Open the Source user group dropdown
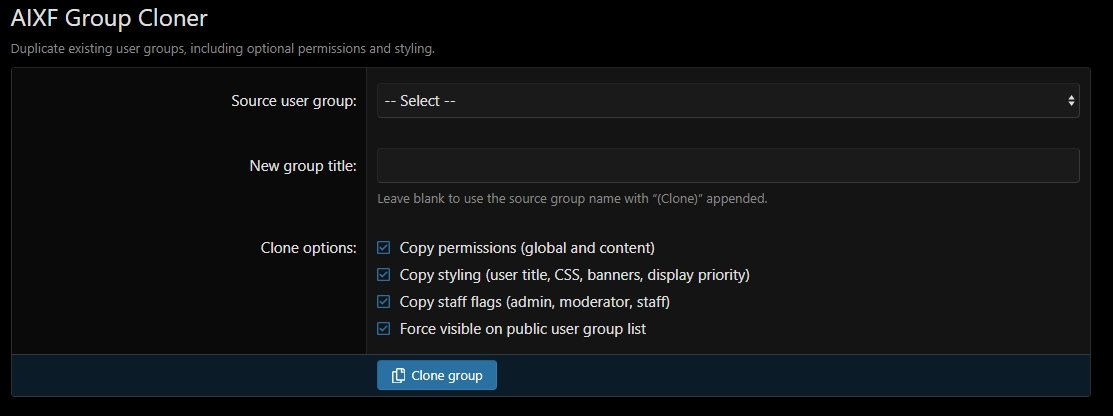 [727, 101]
